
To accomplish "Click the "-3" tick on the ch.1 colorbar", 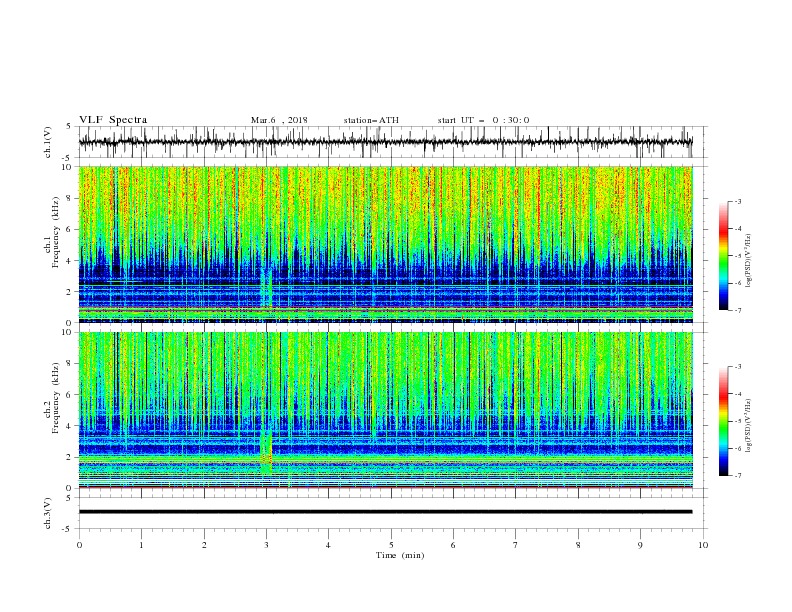I will (x=738, y=201).
